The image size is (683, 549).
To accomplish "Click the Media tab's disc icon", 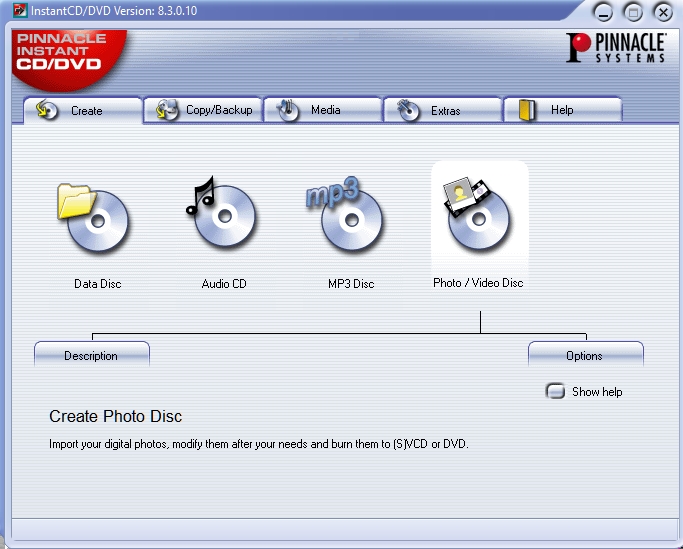I will click(288, 110).
